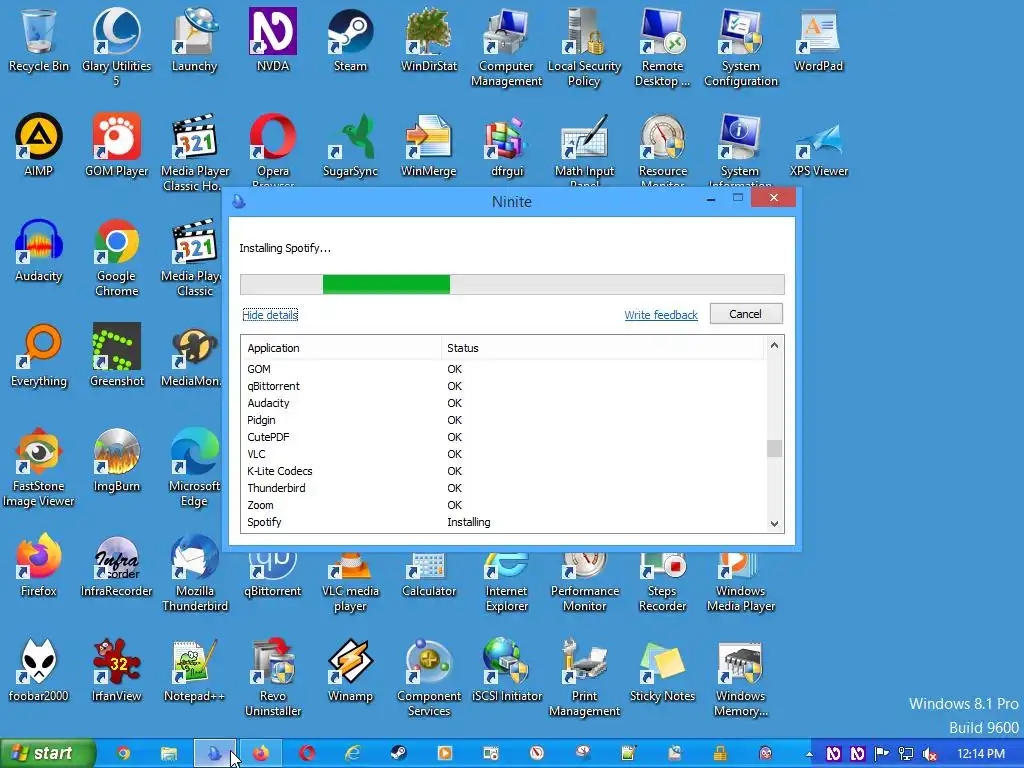
Task: Select the WinMerge desktop shortcut
Action: coord(428,144)
